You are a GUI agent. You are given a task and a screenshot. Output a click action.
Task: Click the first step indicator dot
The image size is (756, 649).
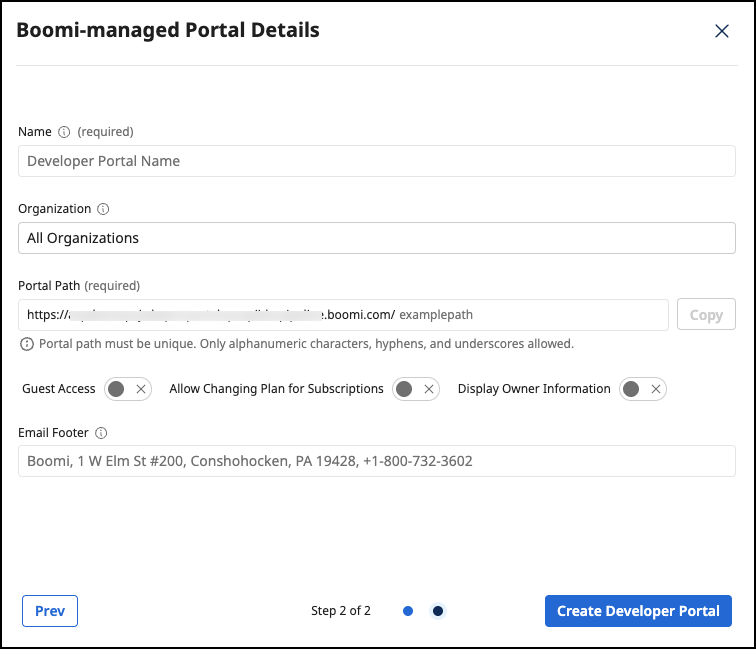(408, 611)
